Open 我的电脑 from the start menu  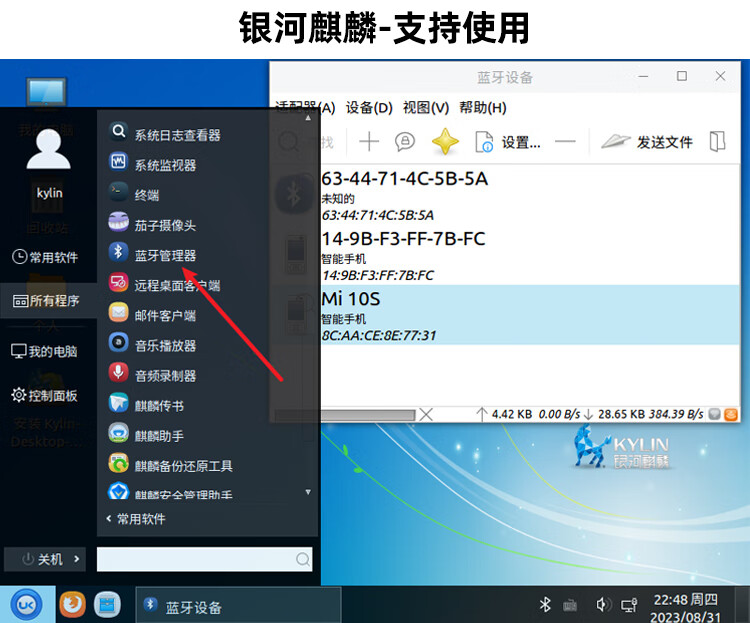pos(44,351)
